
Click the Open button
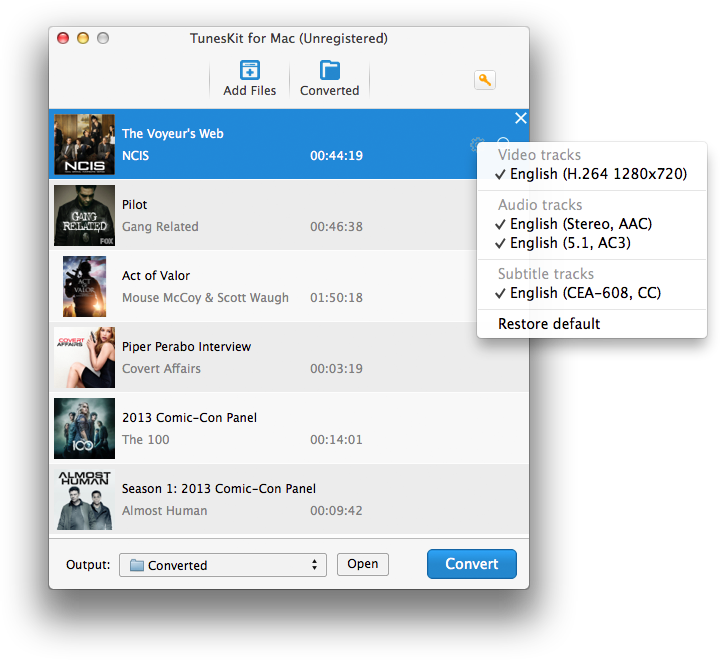[363, 564]
